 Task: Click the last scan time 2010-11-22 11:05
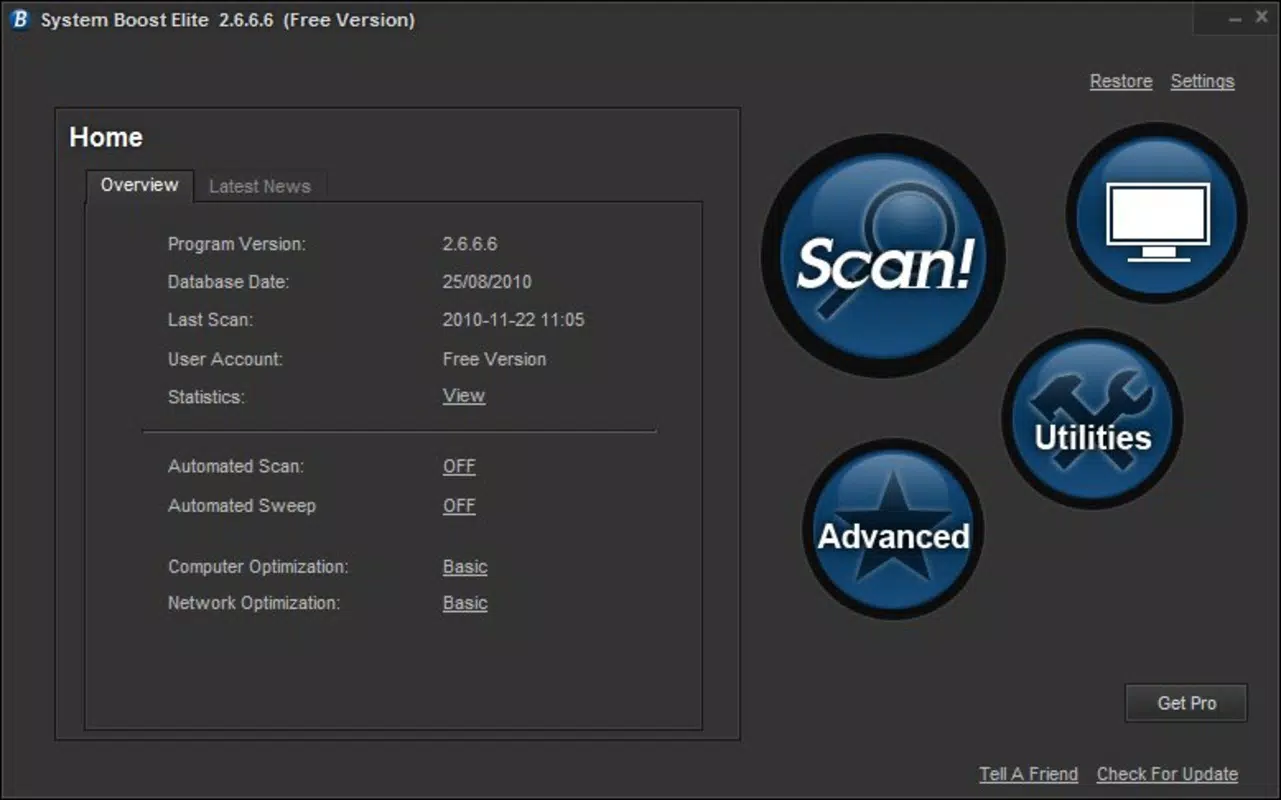point(514,320)
